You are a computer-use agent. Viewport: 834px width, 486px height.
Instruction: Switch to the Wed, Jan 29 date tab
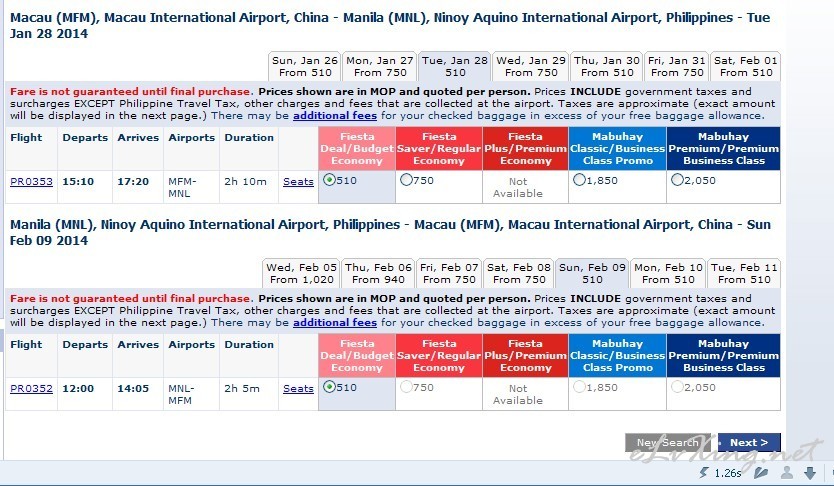[x=531, y=66]
